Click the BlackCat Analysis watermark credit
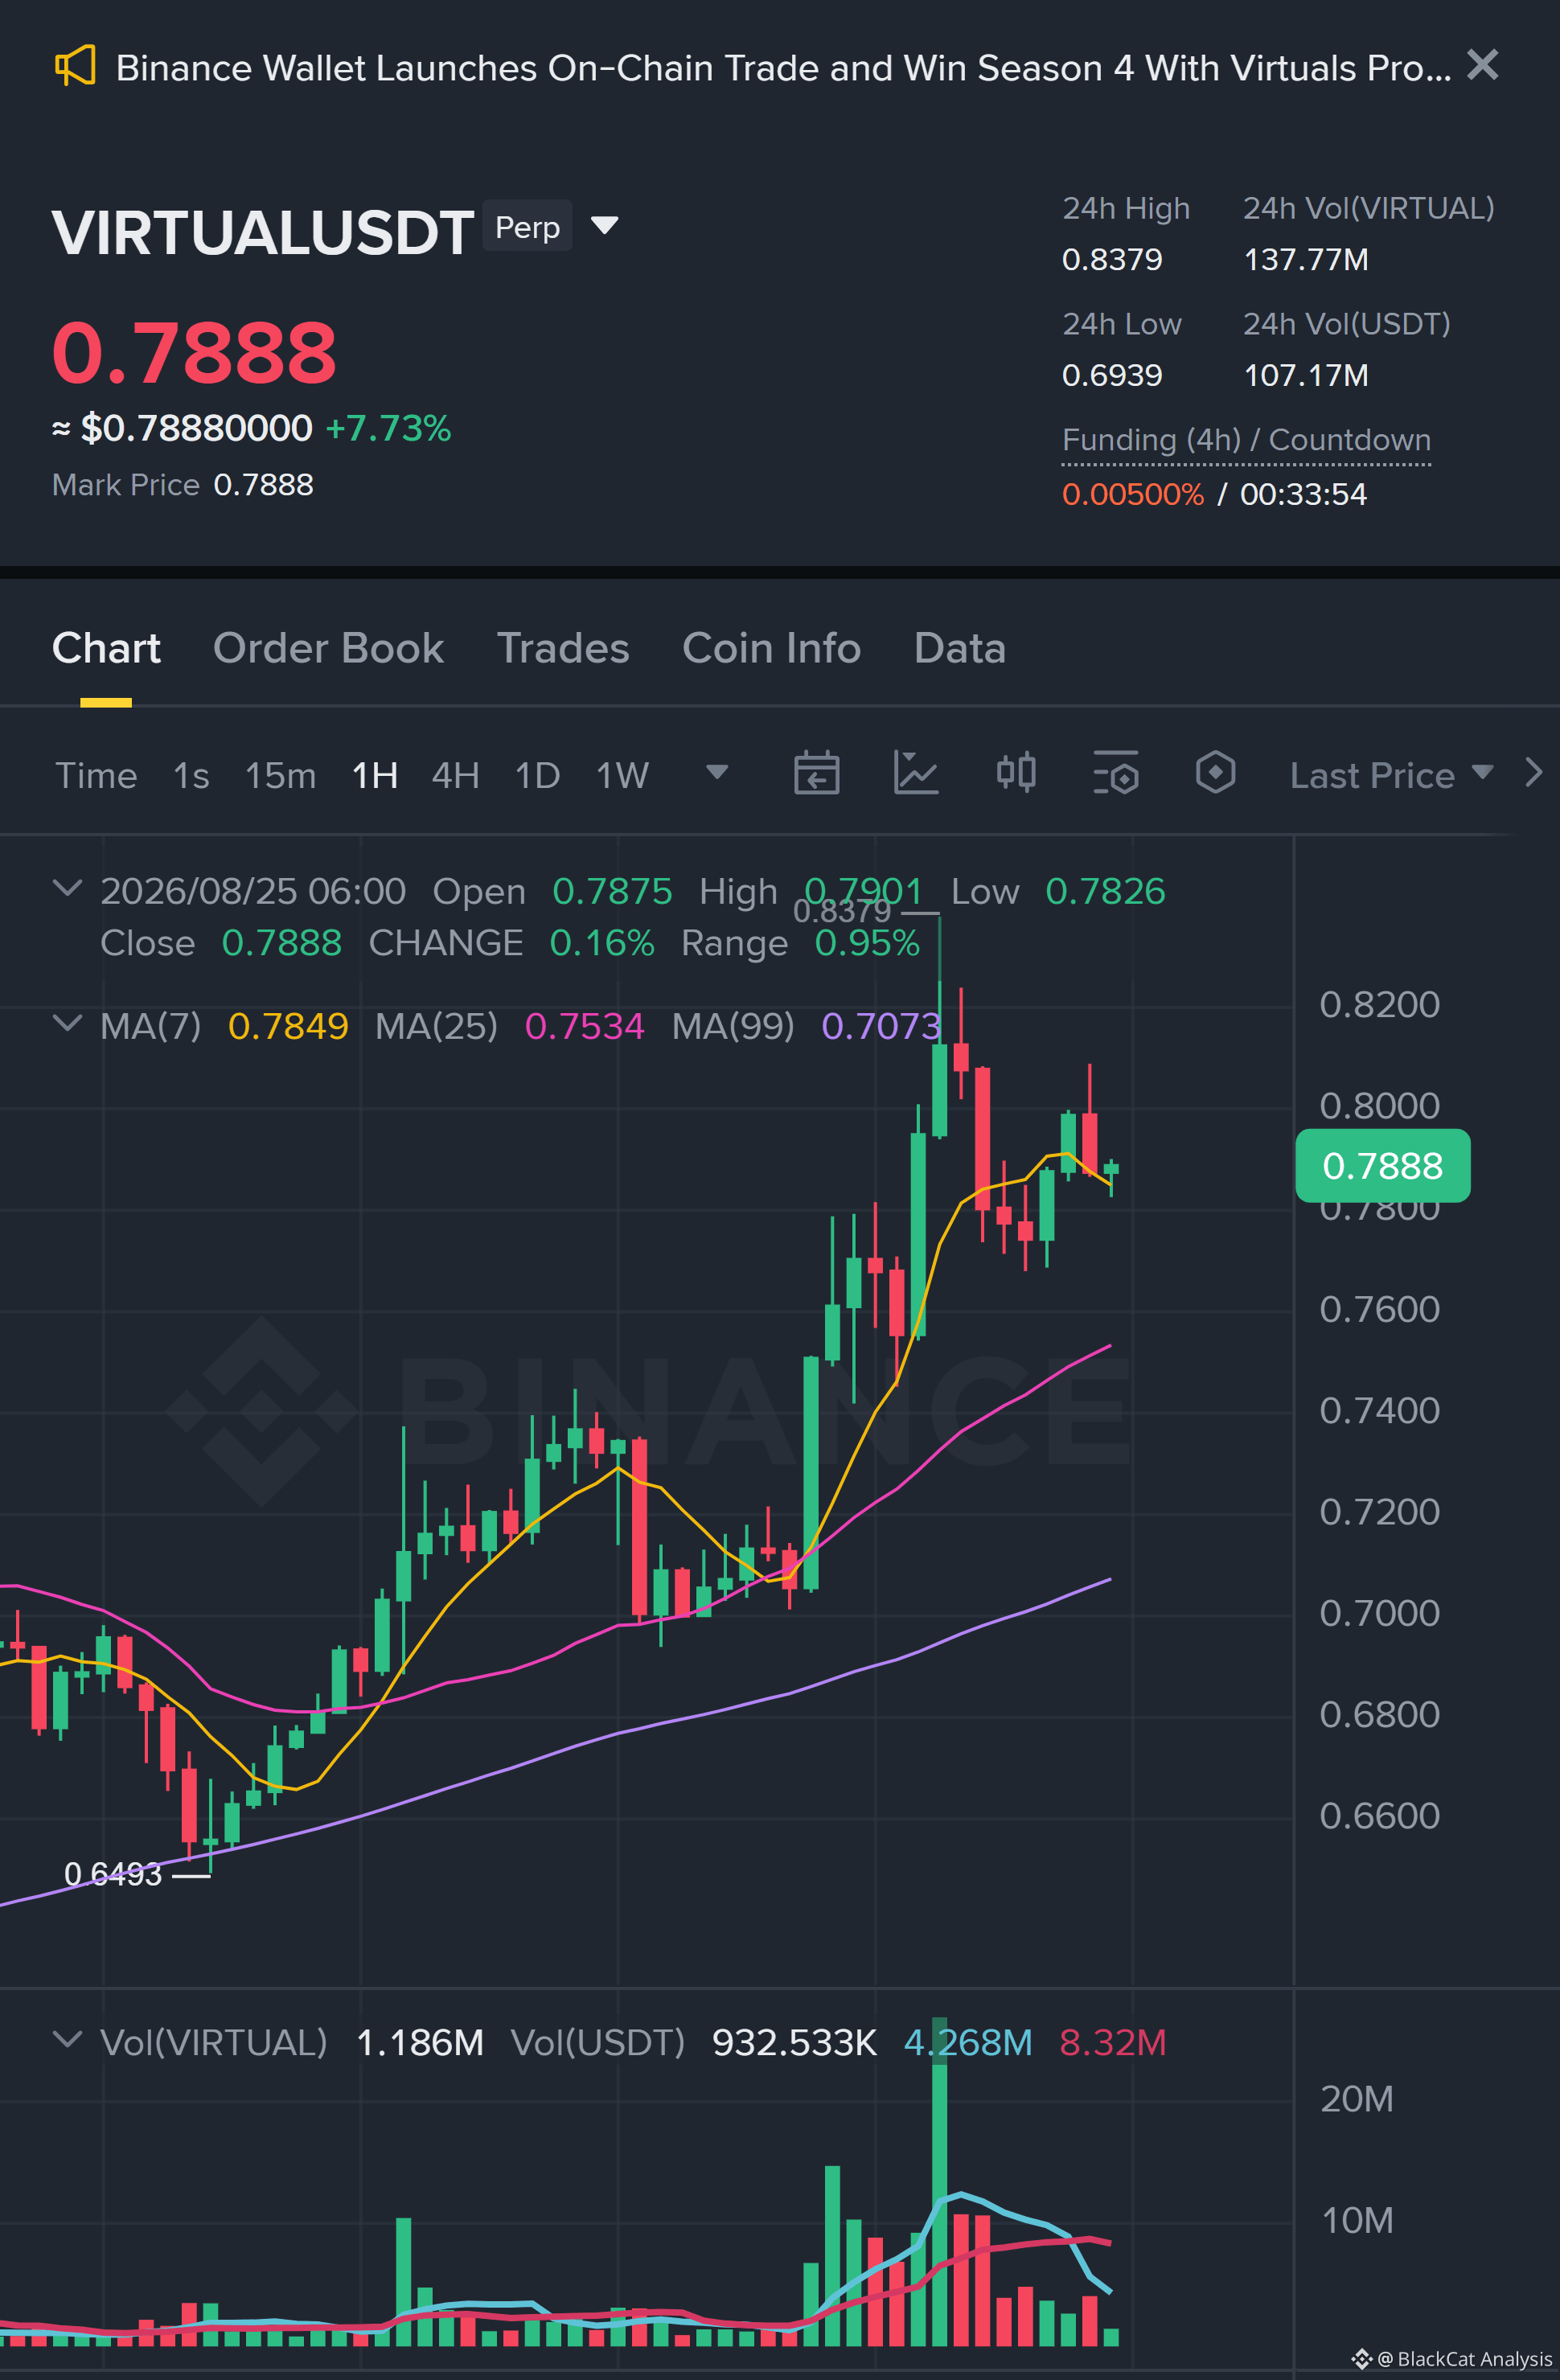Screen dimensions: 1560x2380 [1452, 2359]
